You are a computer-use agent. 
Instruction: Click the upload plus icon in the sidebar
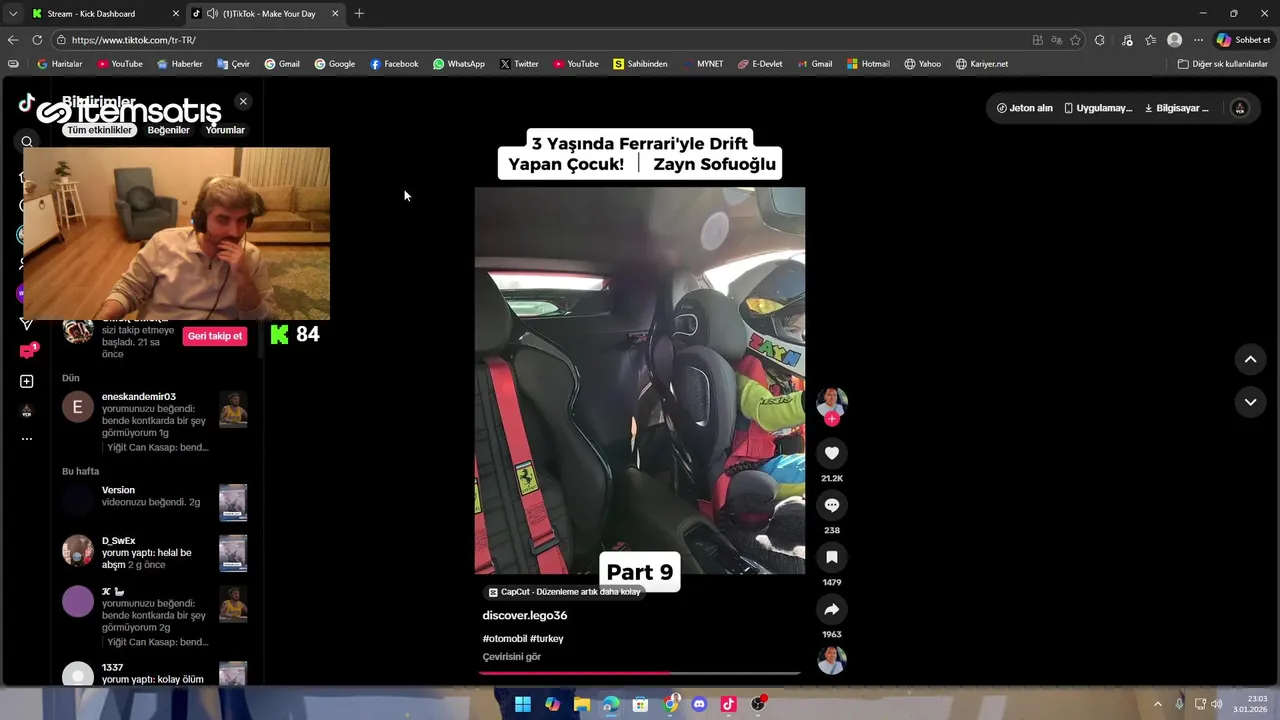[x=27, y=381]
